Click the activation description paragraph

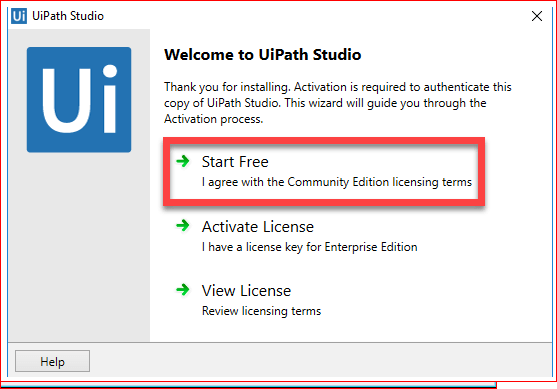pos(337,103)
